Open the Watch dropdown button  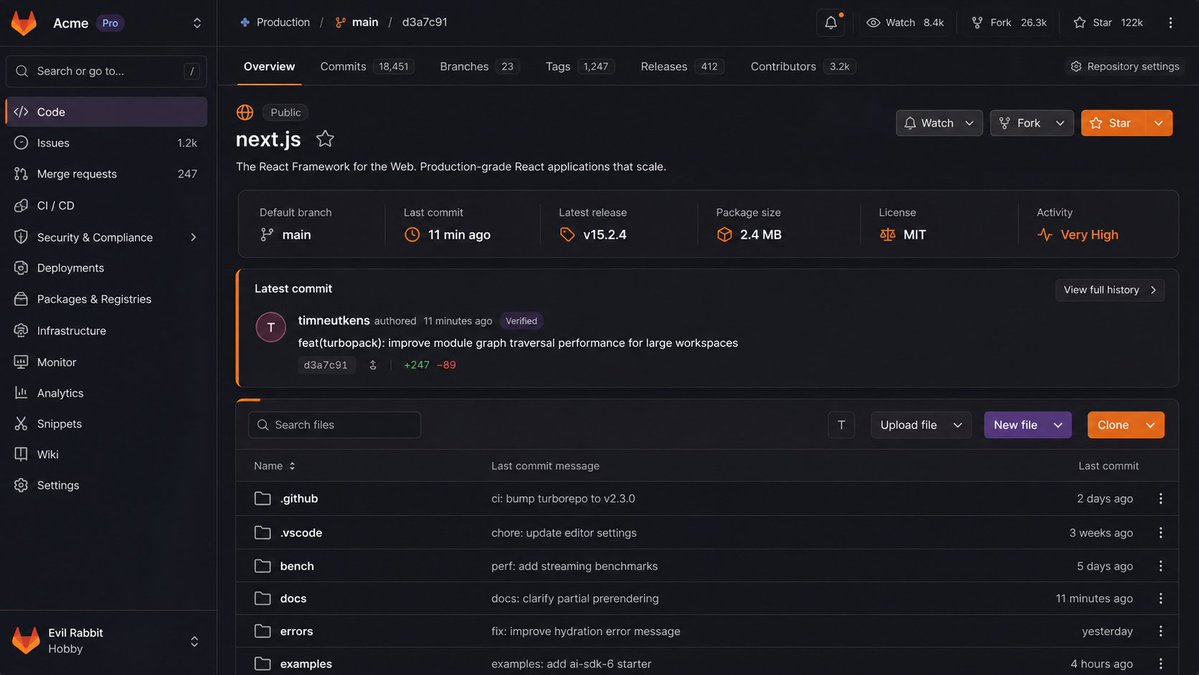pos(939,123)
